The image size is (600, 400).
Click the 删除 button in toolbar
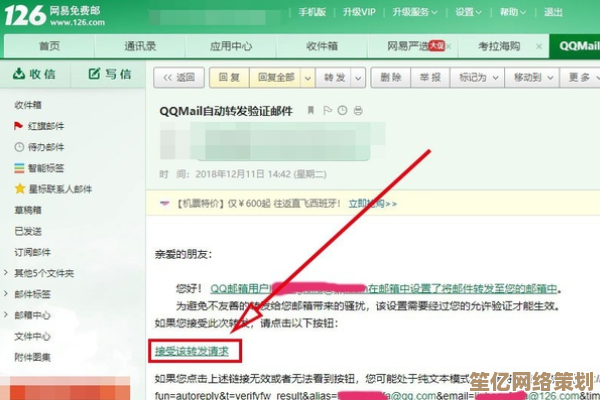[x=385, y=77]
